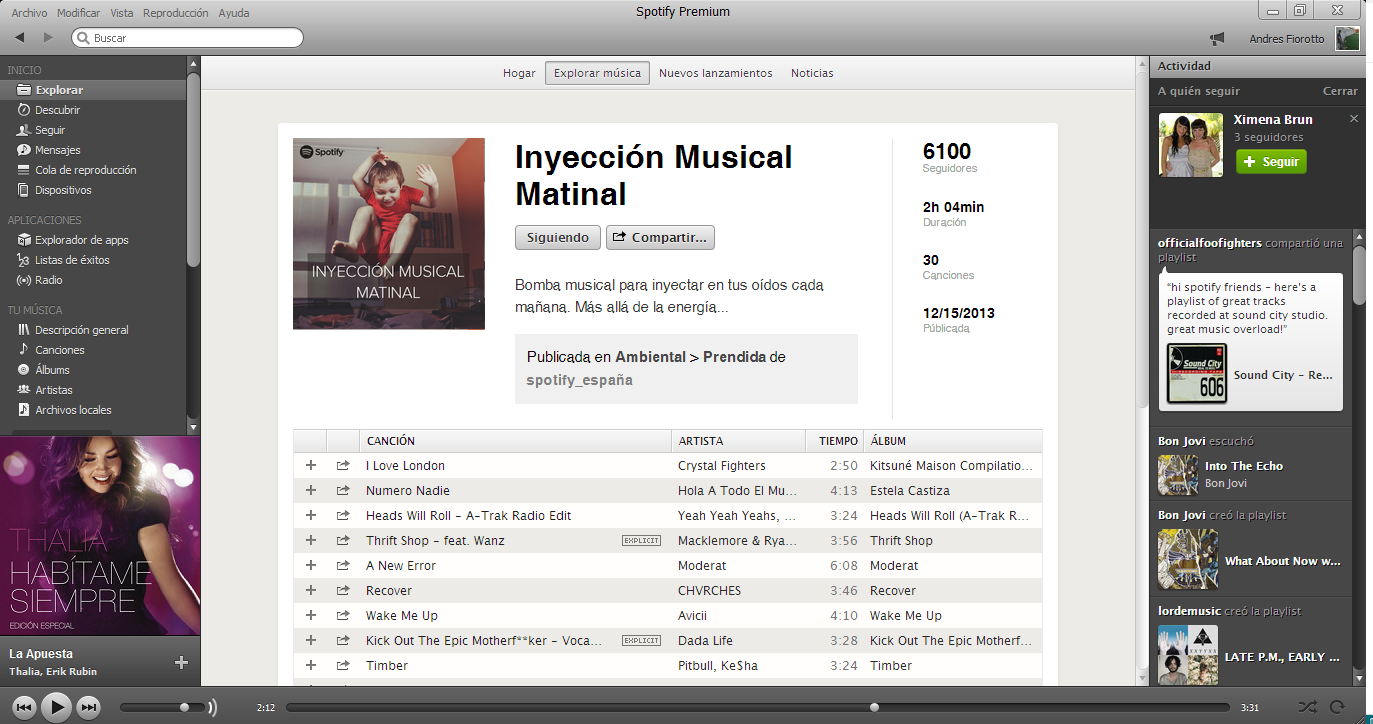Dismiss Ximena Brun suggestion
Viewport: 1373px width, 724px height.
point(1354,119)
